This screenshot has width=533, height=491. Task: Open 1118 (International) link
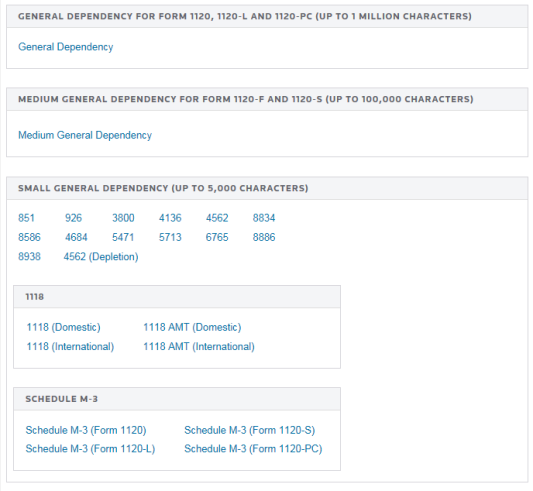click(70, 347)
